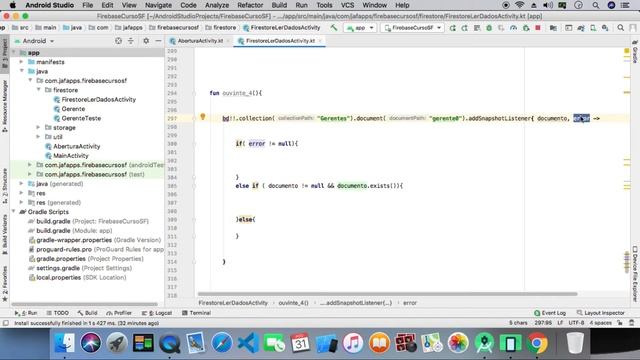Click the Collapse All icon in the Project panel
This screenshot has height=360, width=640.
(x=131, y=41)
